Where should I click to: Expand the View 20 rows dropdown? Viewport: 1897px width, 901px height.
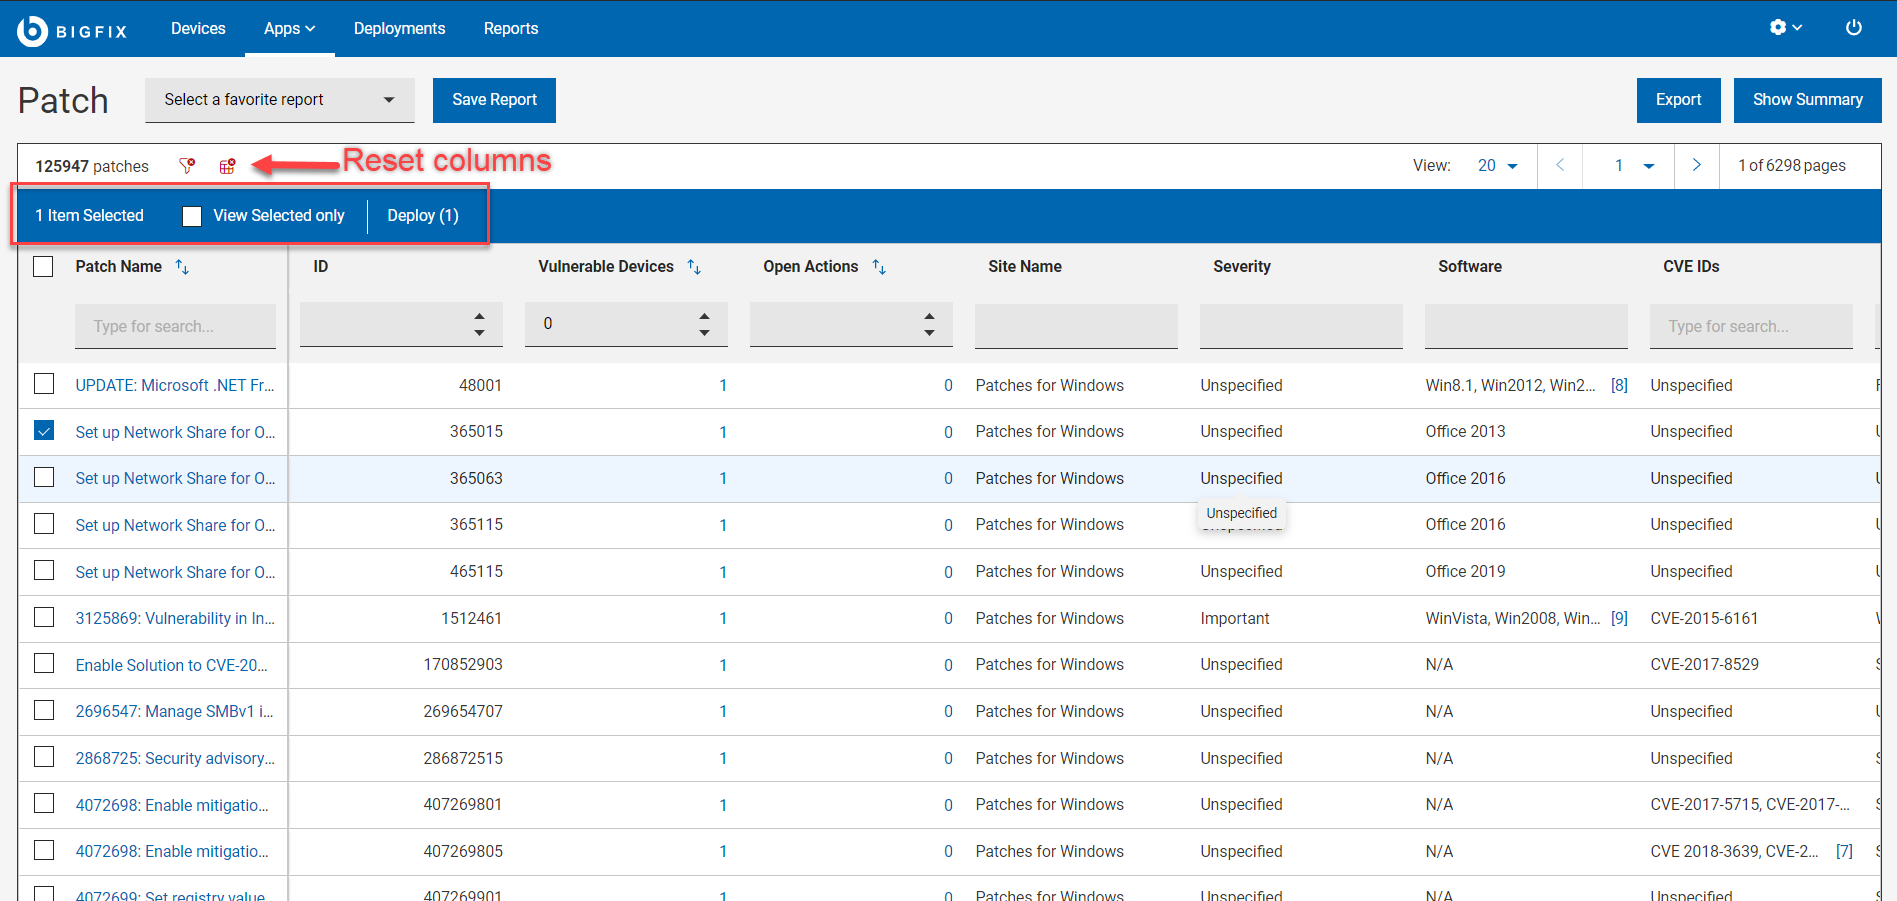click(1497, 166)
